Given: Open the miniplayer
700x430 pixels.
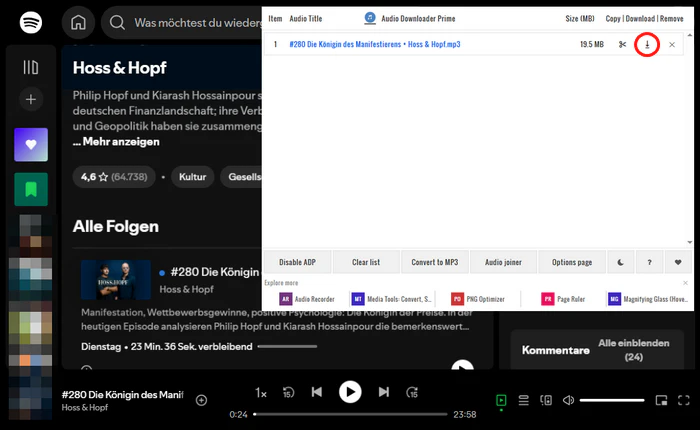Looking at the screenshot, I should 661,400.
